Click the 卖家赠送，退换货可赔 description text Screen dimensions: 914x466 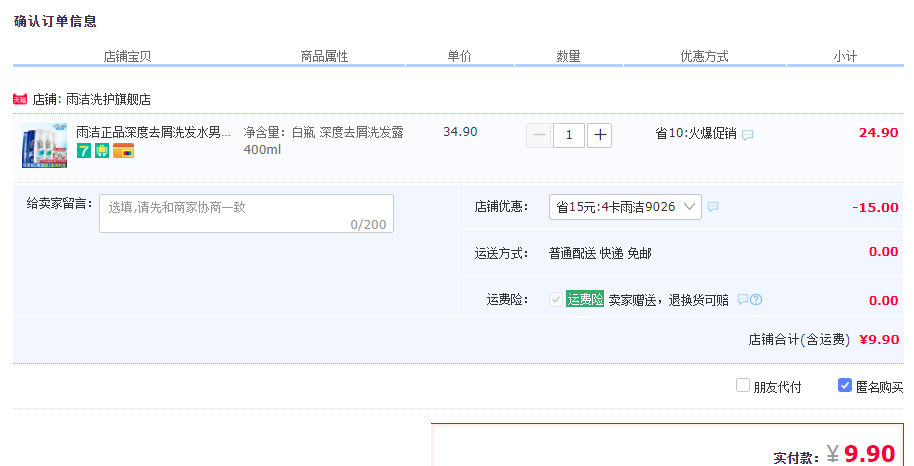click(669, 300)
